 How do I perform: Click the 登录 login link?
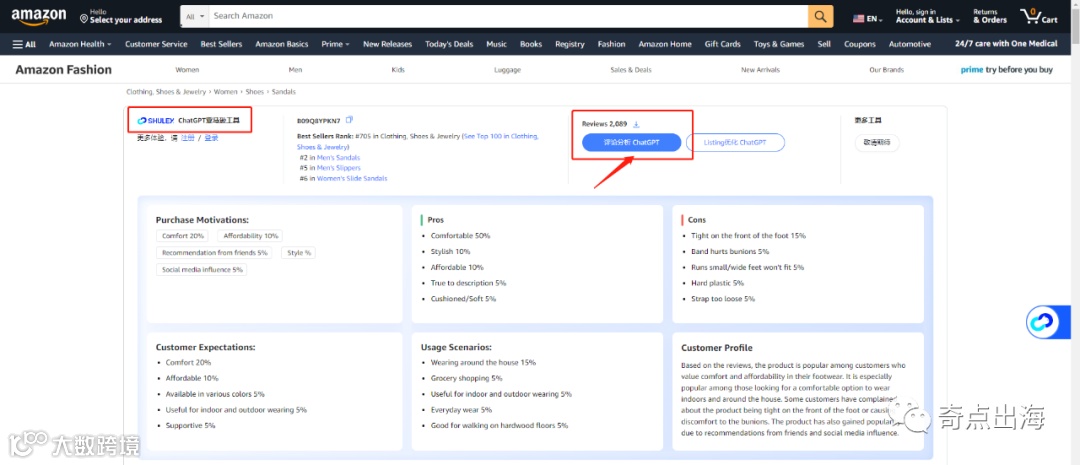[x=211, y=138]
